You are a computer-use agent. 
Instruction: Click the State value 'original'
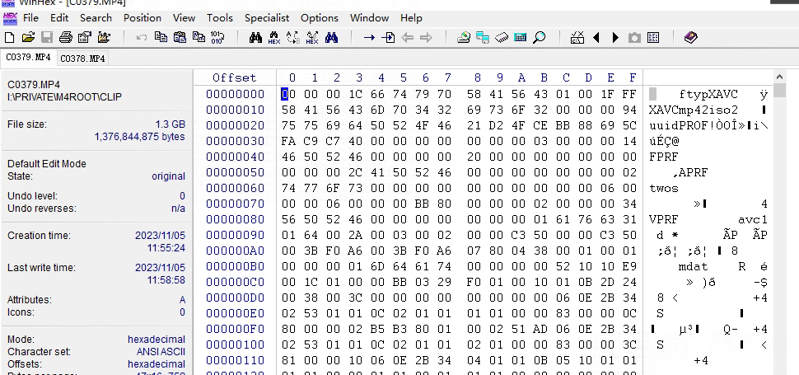tap(169, 176)
